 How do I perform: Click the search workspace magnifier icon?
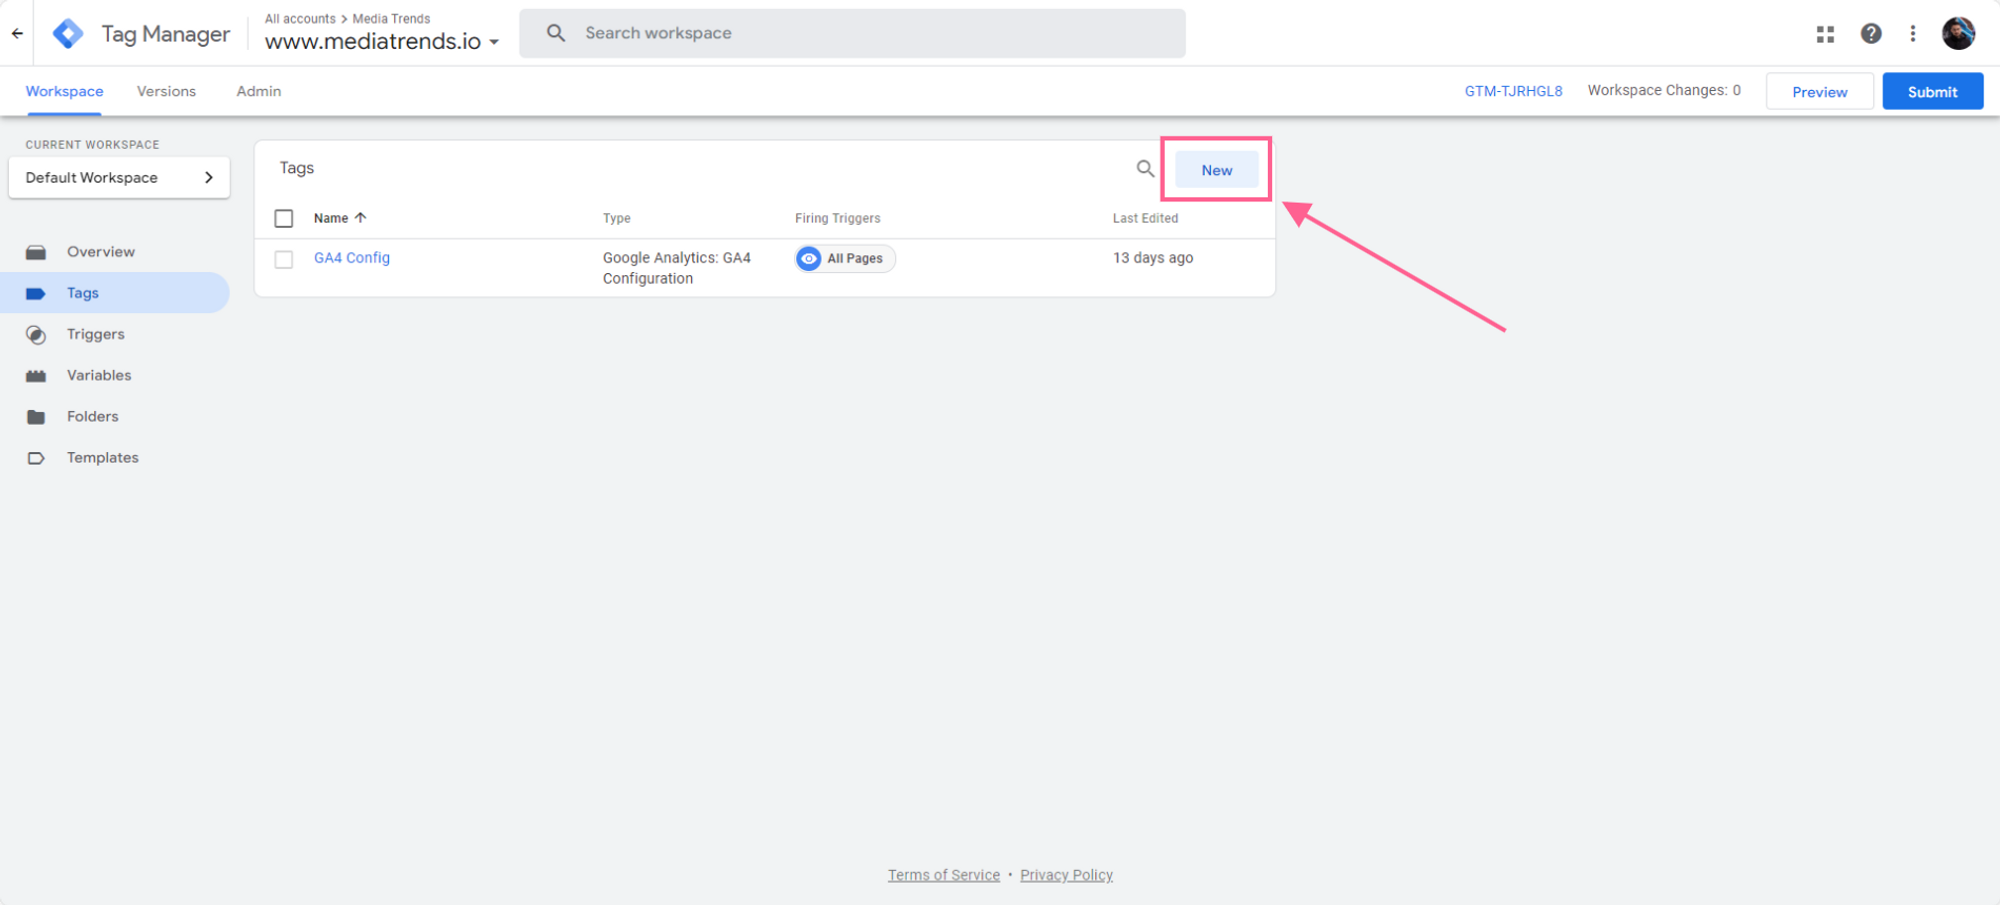556,33
